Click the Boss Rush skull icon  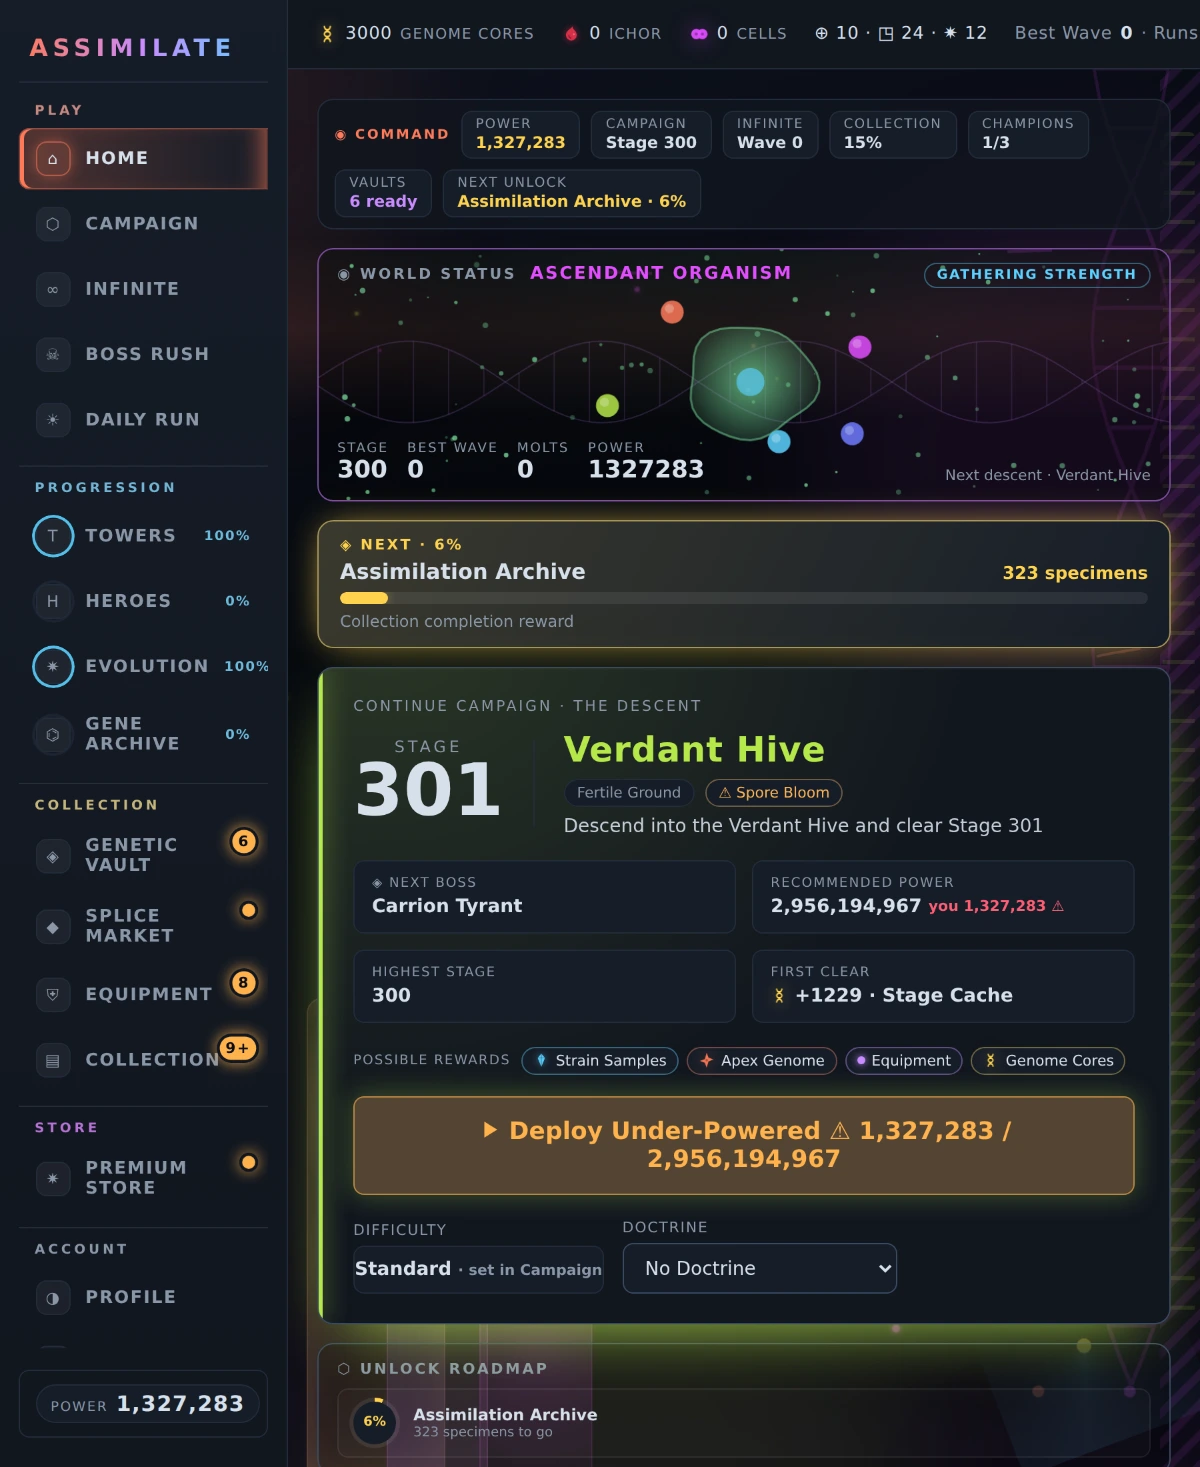tap(53, 354)
